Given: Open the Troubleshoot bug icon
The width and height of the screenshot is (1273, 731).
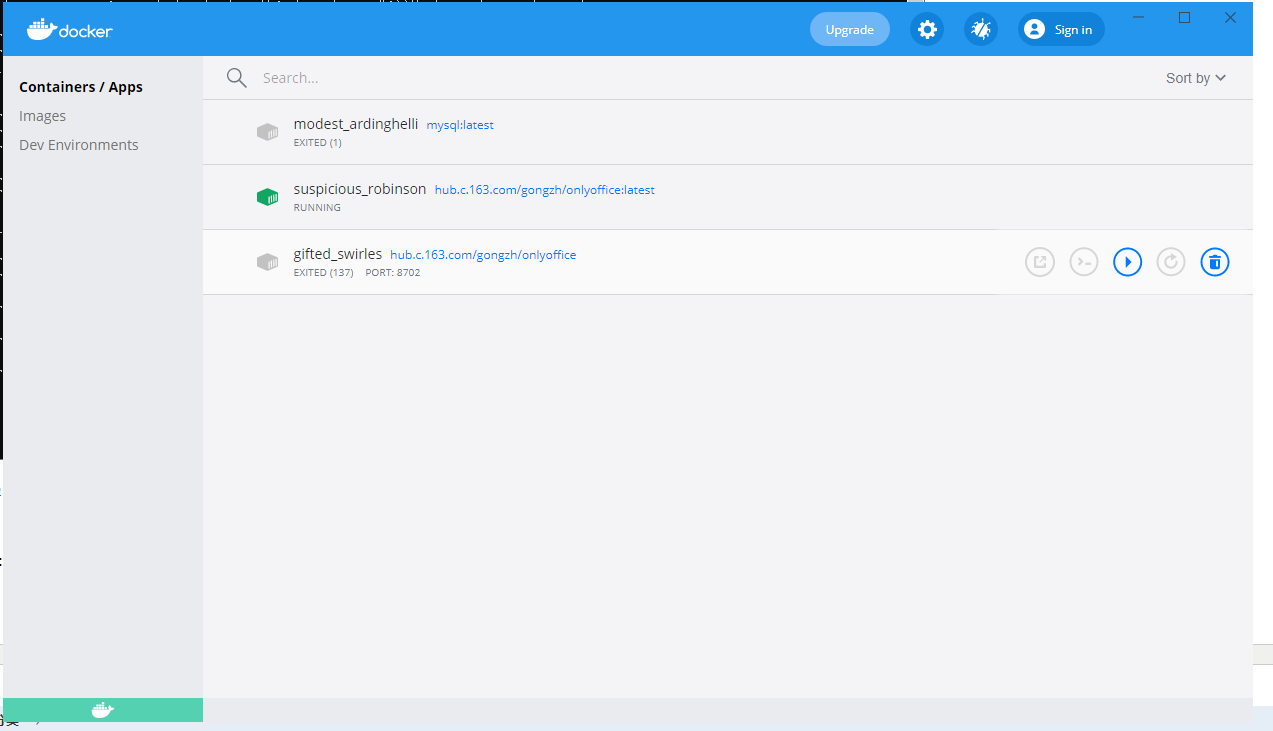Looking at the screenshot, I should coord(981,29).
